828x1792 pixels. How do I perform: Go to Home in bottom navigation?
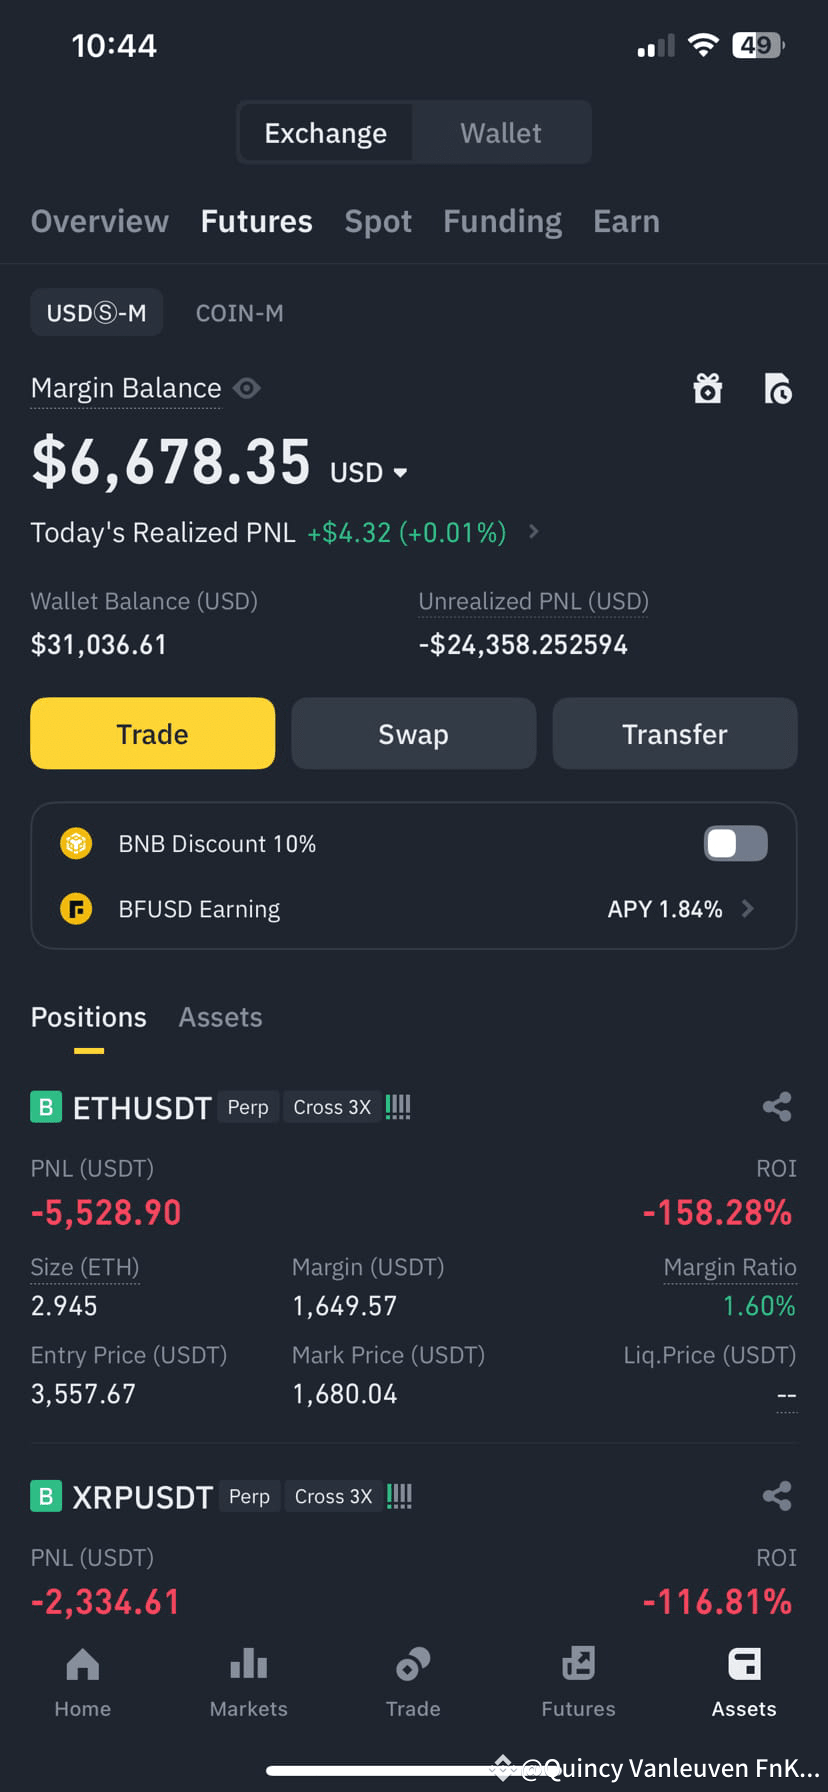pyautogui.click(x=82, y=1683)
